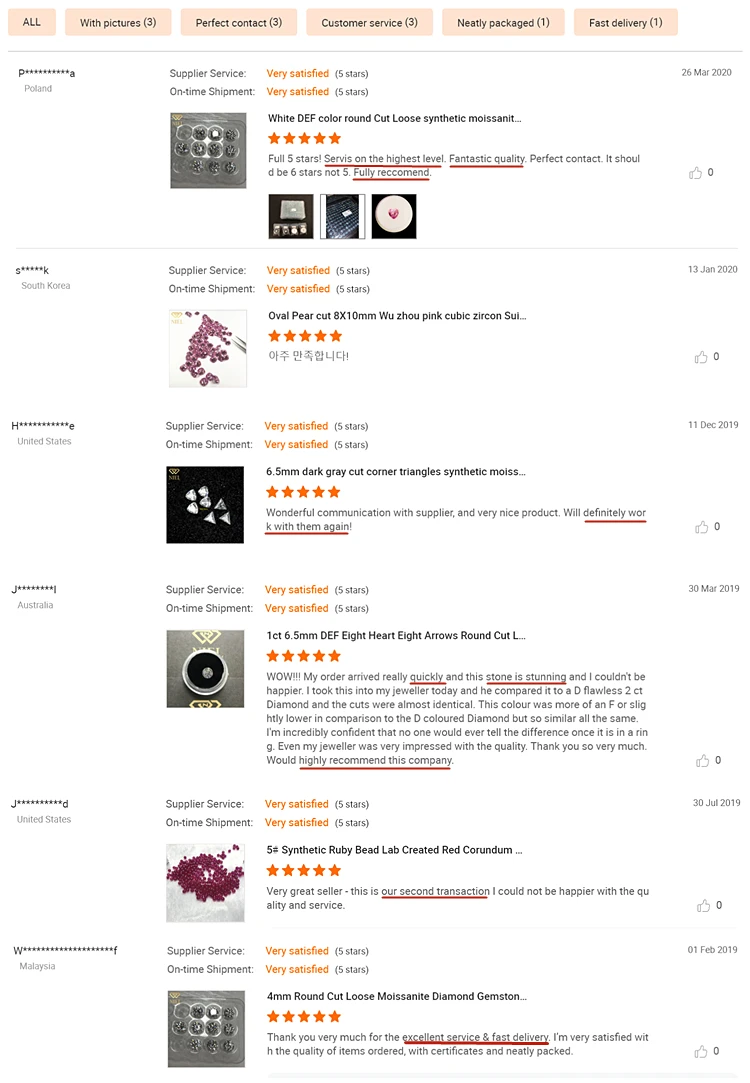Filter by Customer service (3)
The image size is (750, 1083).
[x=369, y=22]
